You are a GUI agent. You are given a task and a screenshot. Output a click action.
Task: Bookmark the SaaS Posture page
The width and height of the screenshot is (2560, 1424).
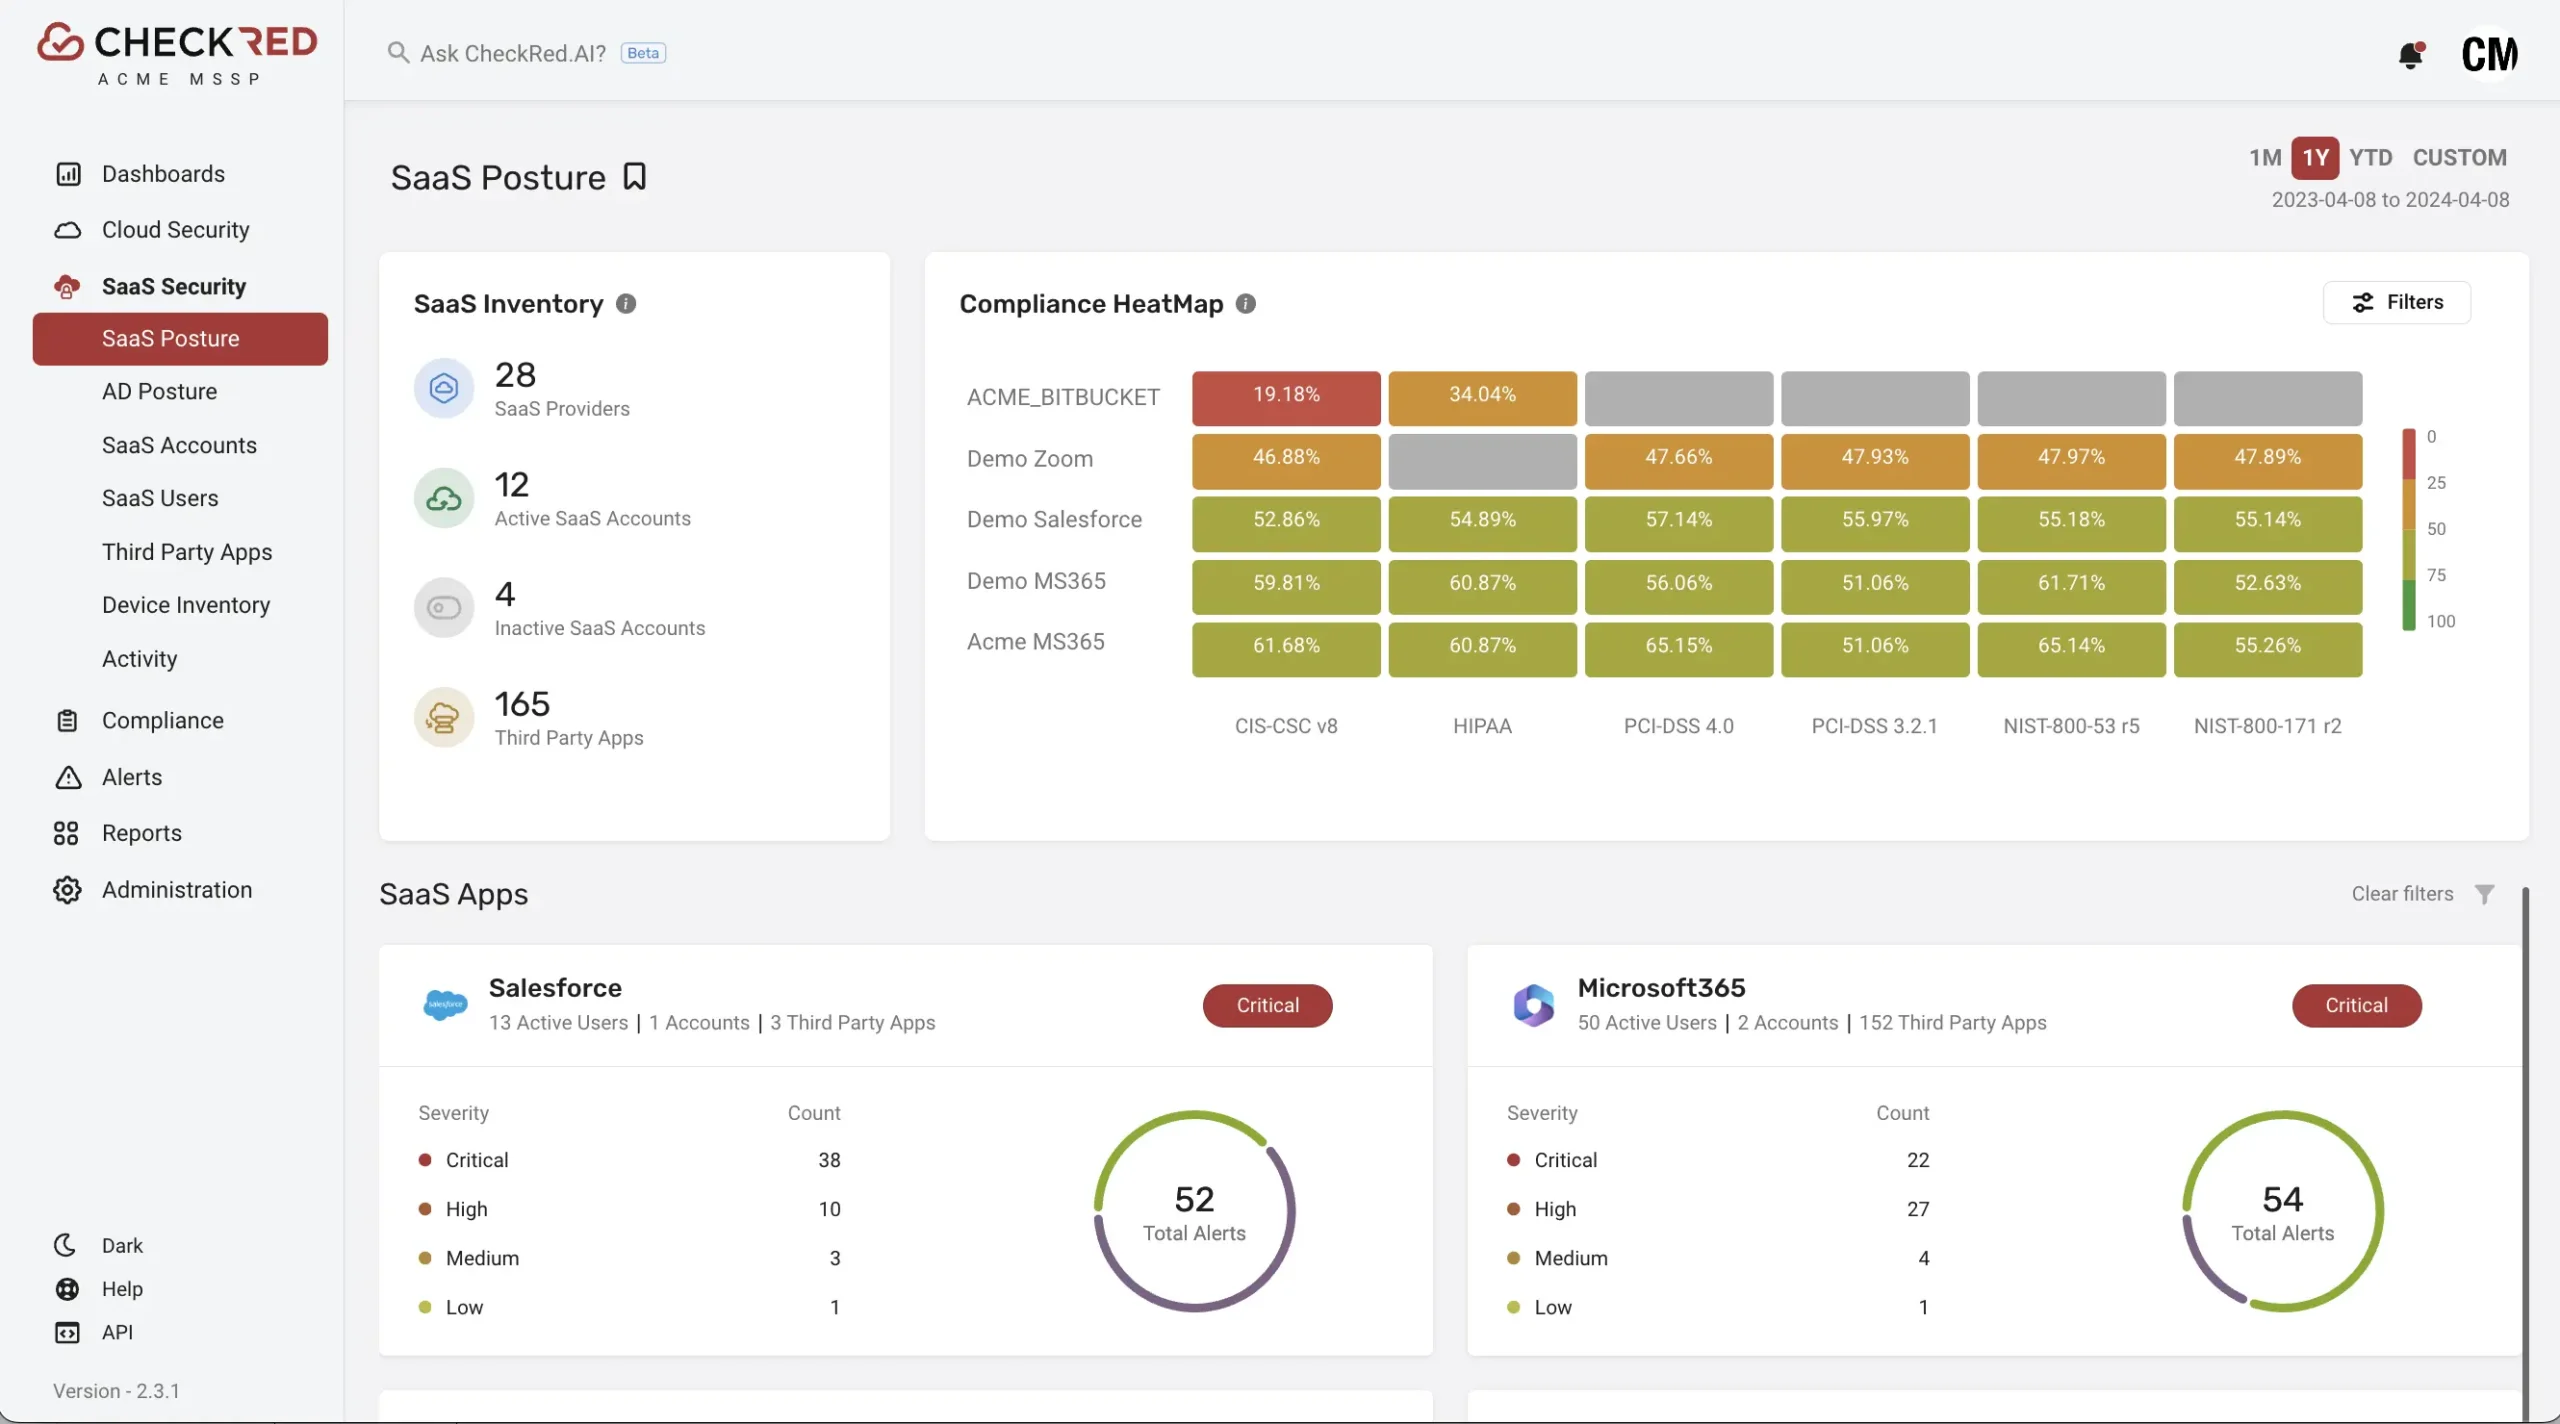pyautogui.click(x=635, y=177)
